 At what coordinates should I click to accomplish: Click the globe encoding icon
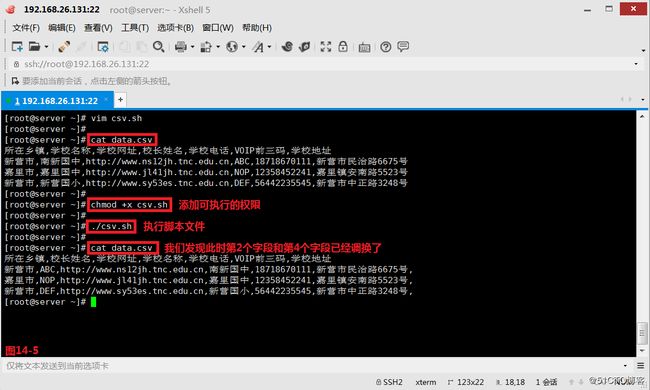coord(232,46)
